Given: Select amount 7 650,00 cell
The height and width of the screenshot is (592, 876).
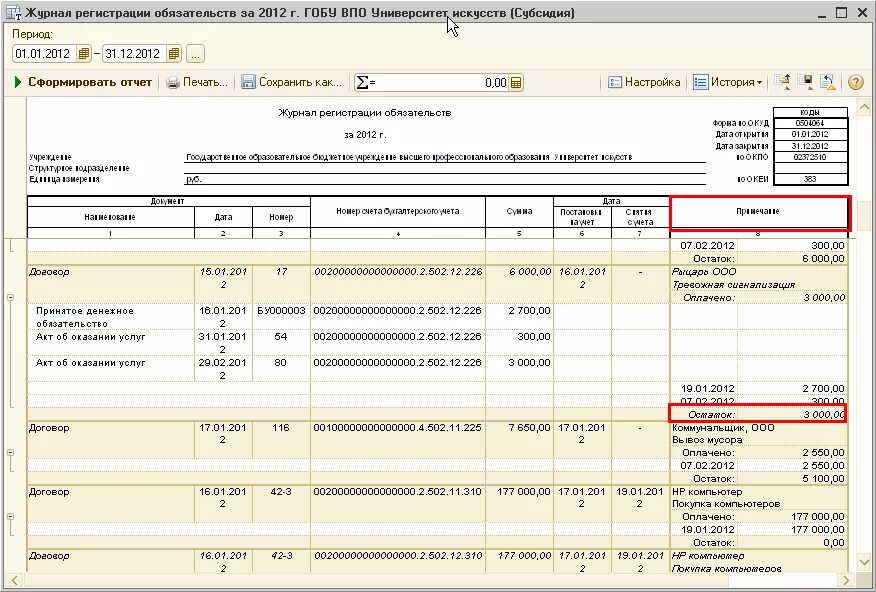Looking at the screenshot, I should (x=519, y=440).
